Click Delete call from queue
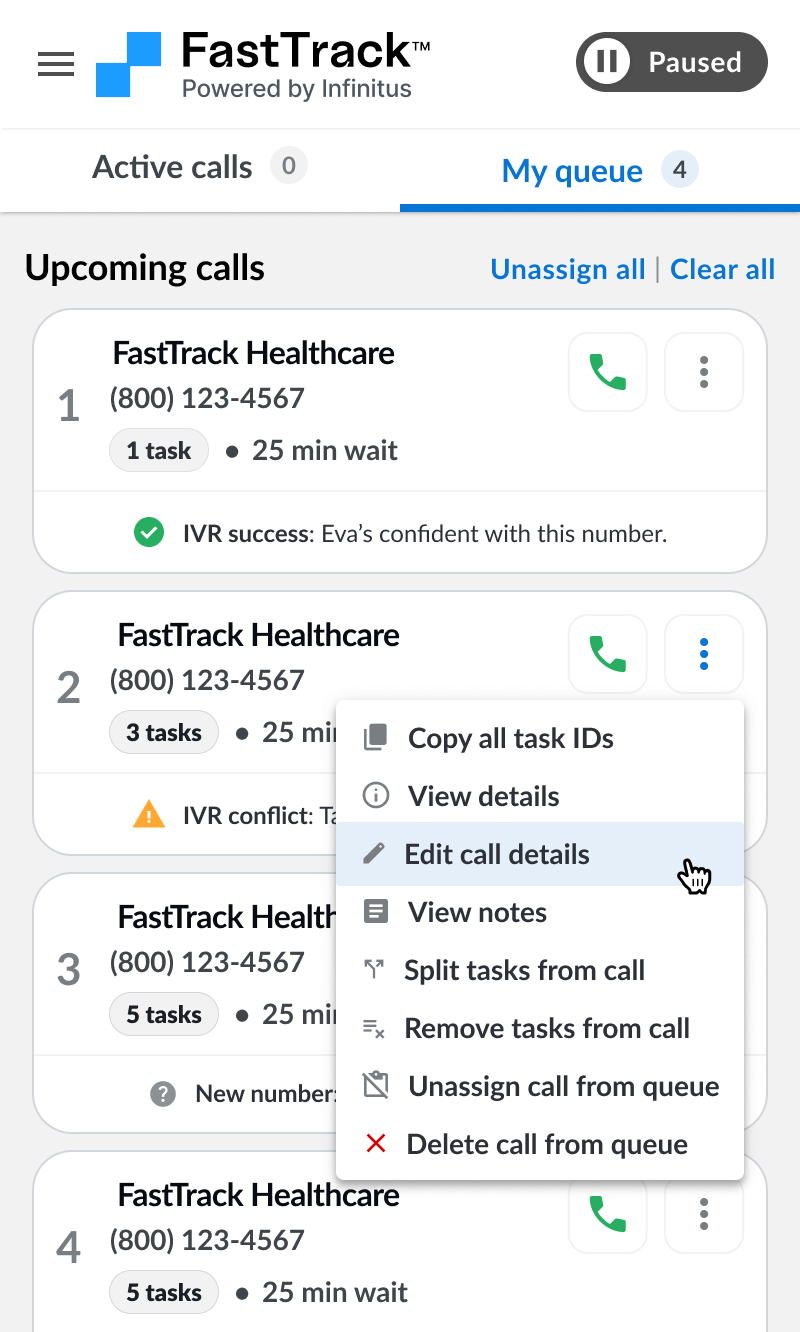Image resolution: width=800 pixels, height=1332 pixels. coord(540,1145)
